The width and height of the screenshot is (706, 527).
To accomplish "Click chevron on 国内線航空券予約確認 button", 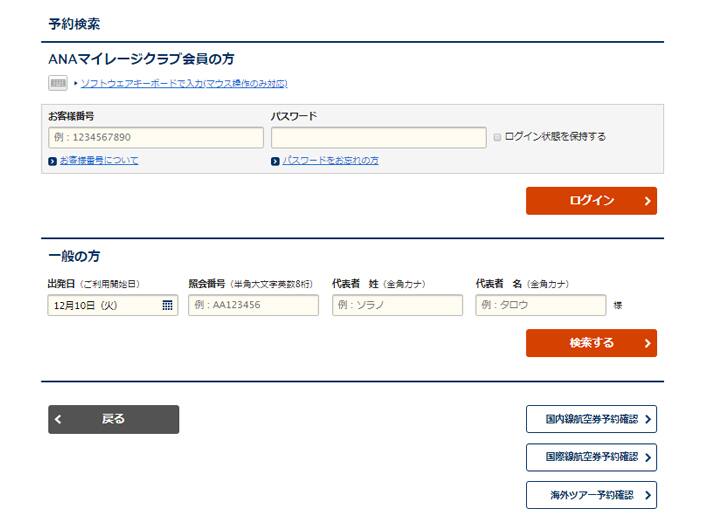I will point(648,420).
